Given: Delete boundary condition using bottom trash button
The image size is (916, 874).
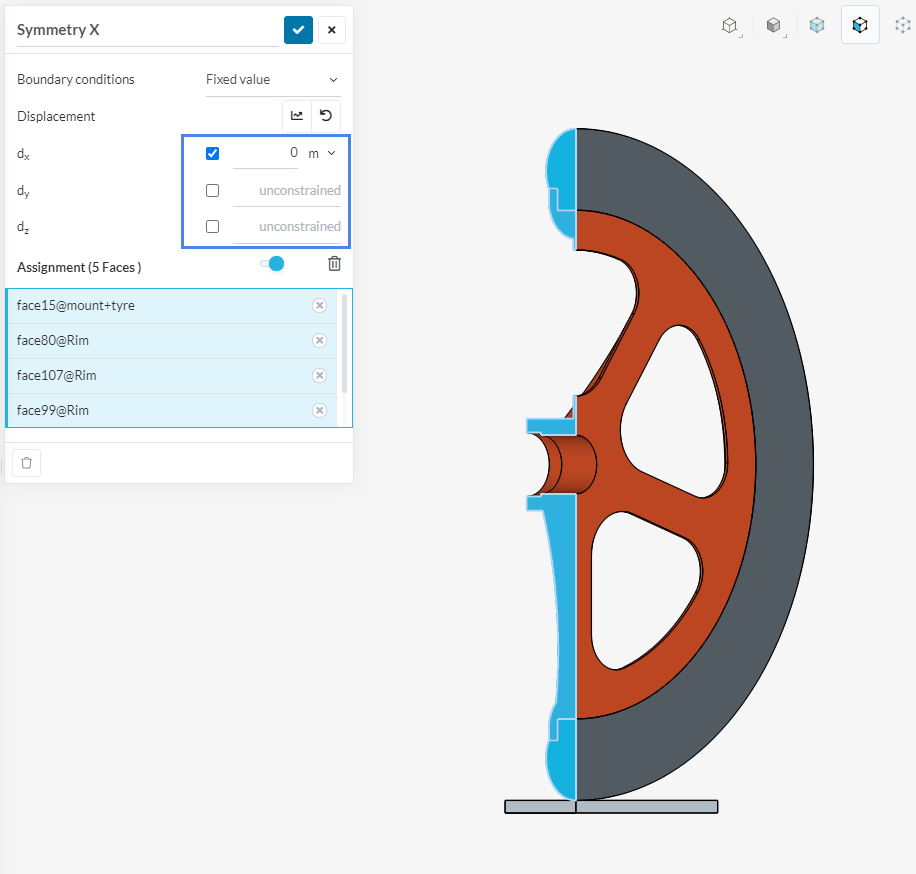Looking at the screenshot, I should 26,463.
